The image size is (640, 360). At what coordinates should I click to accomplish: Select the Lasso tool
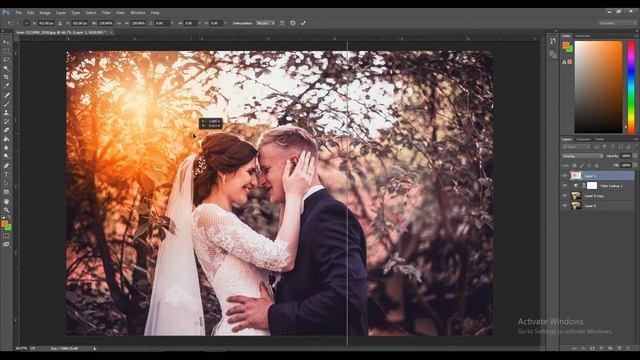point(6,60)
